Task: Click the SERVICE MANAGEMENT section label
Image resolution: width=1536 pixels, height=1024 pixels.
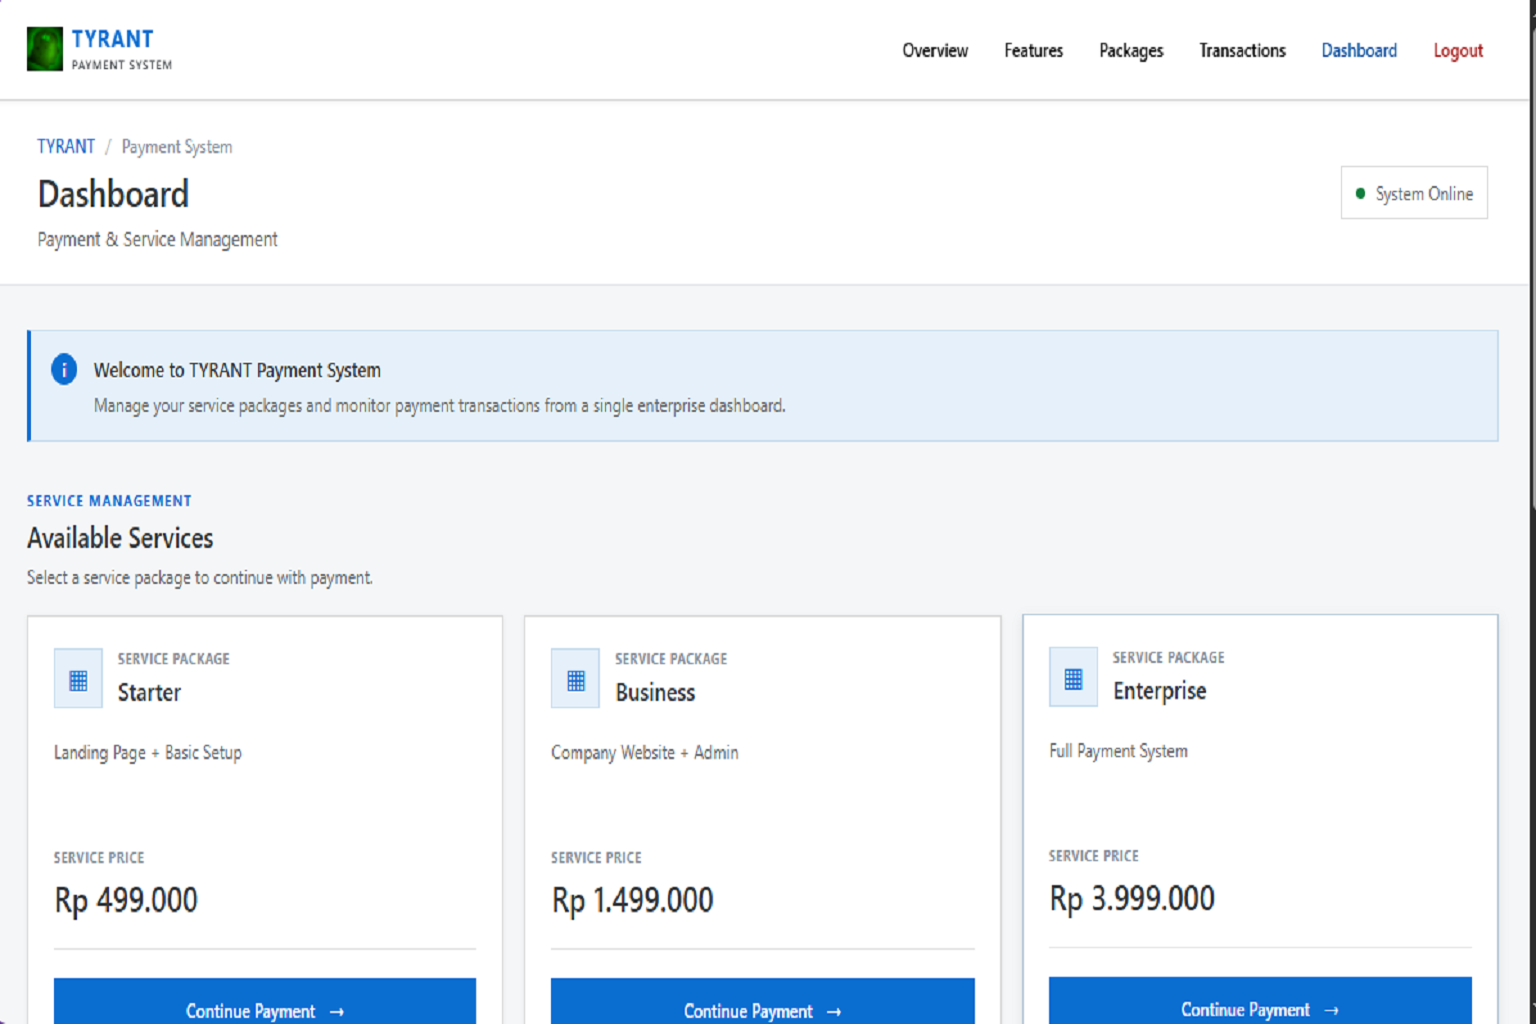Action: (109, 500)
